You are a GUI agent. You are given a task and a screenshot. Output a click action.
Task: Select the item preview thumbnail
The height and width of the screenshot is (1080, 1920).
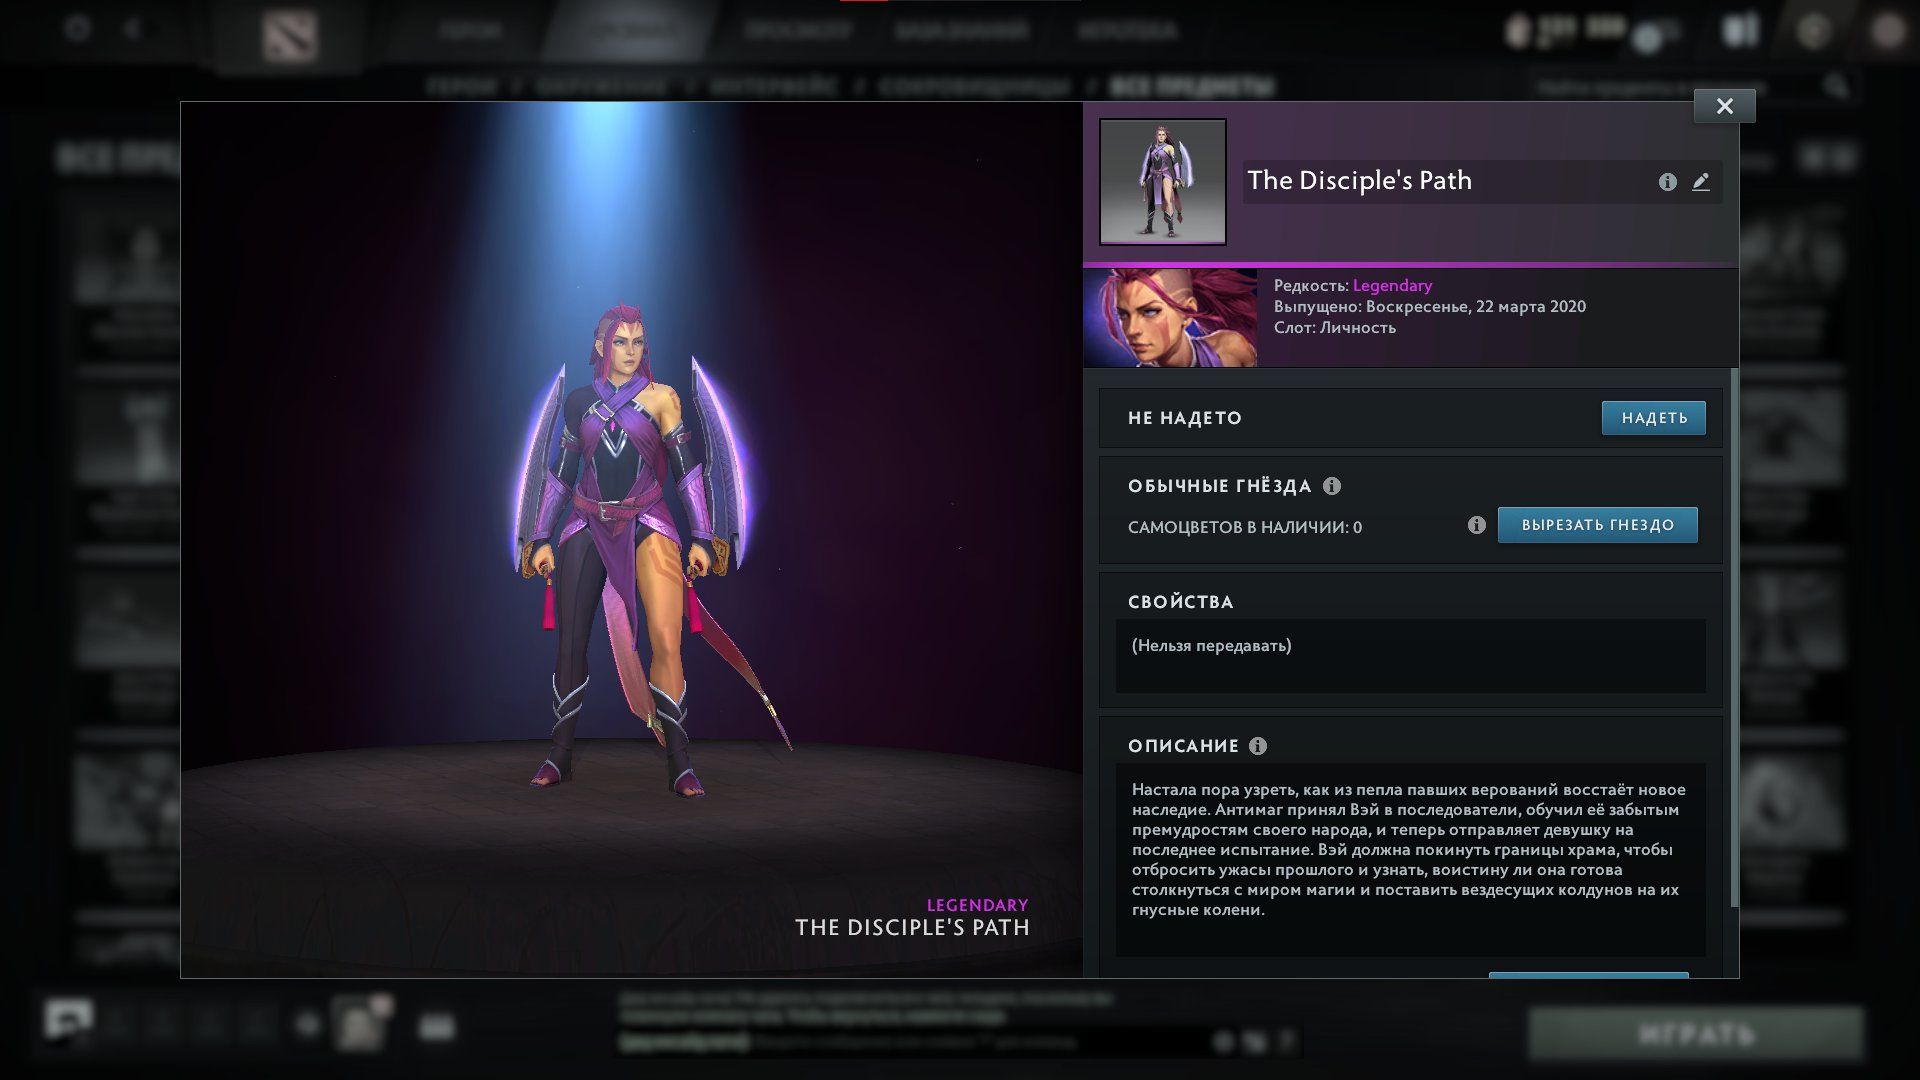pos(1162,182)
